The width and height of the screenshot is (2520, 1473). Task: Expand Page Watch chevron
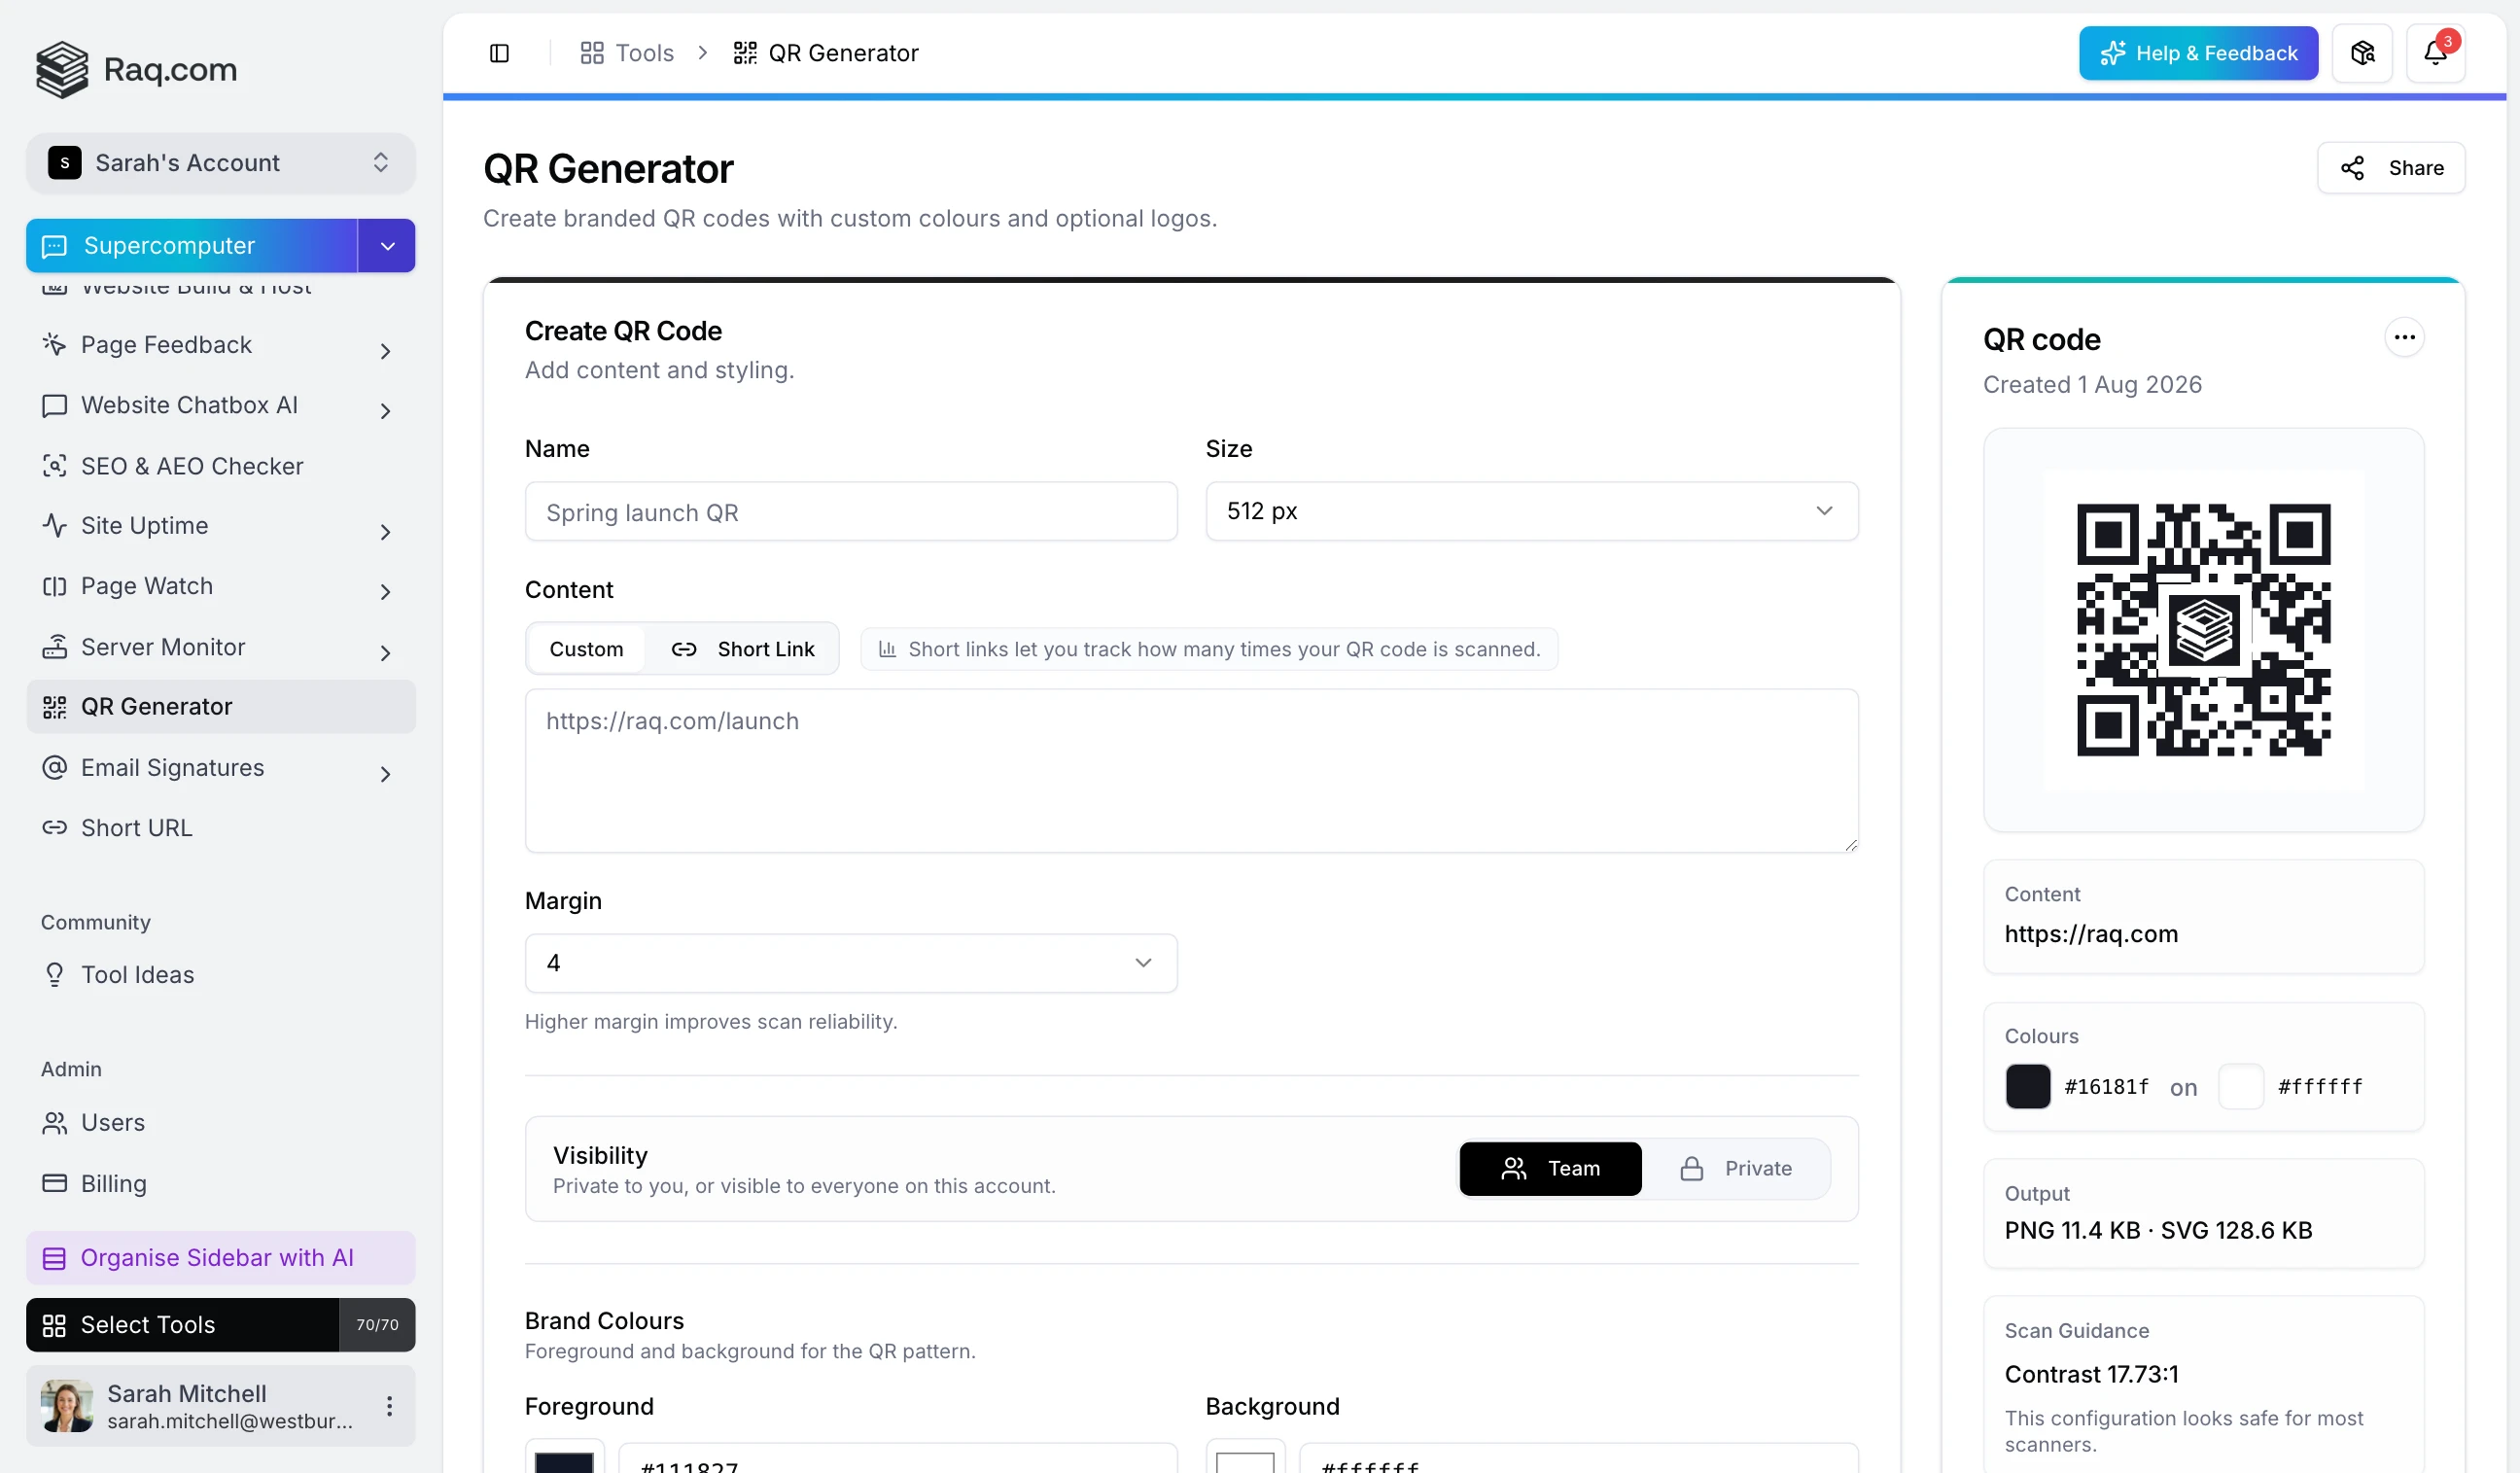385,592
